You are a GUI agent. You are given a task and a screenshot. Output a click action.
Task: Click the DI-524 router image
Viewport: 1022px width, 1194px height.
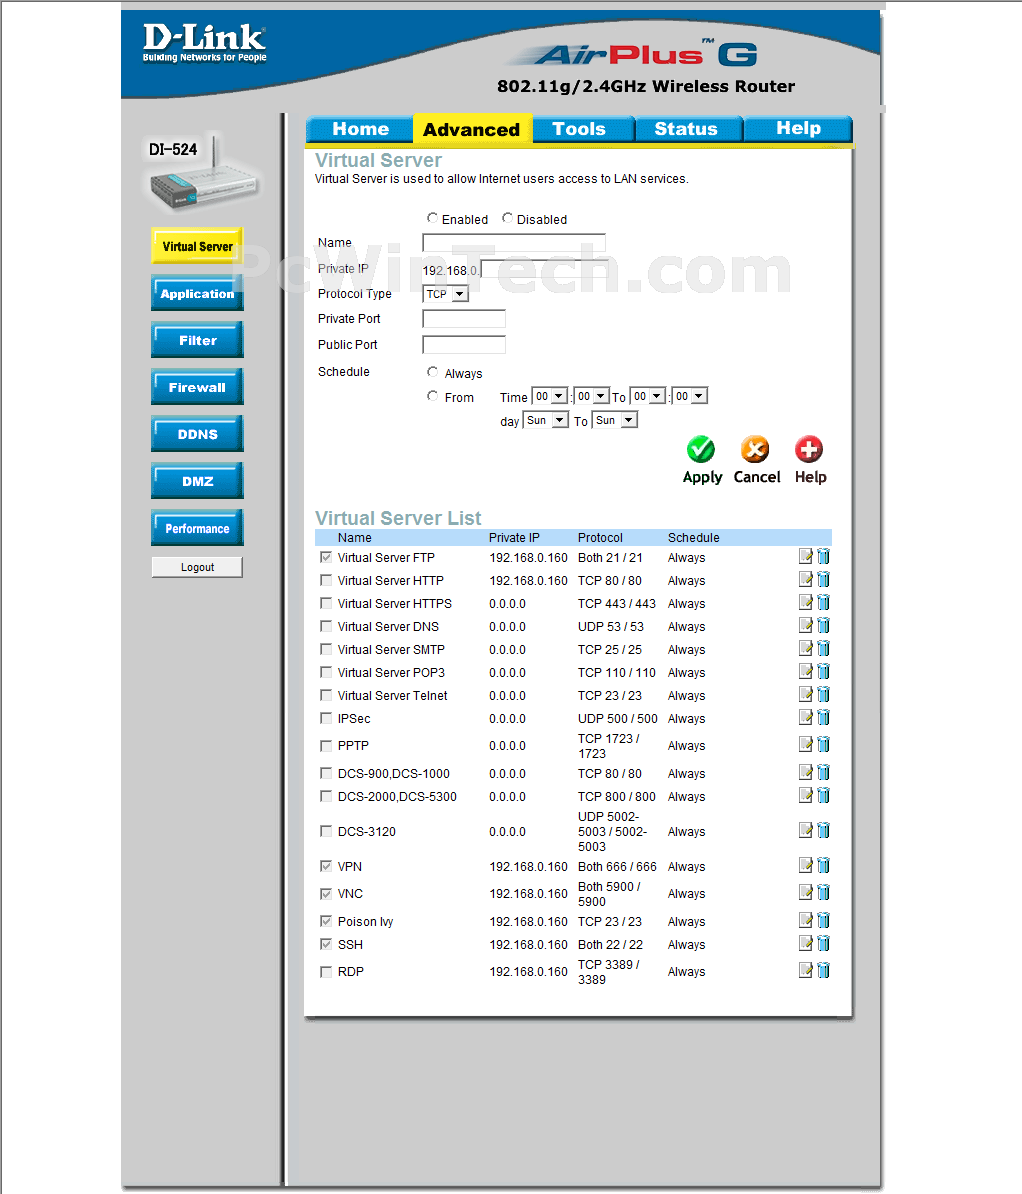202,175
